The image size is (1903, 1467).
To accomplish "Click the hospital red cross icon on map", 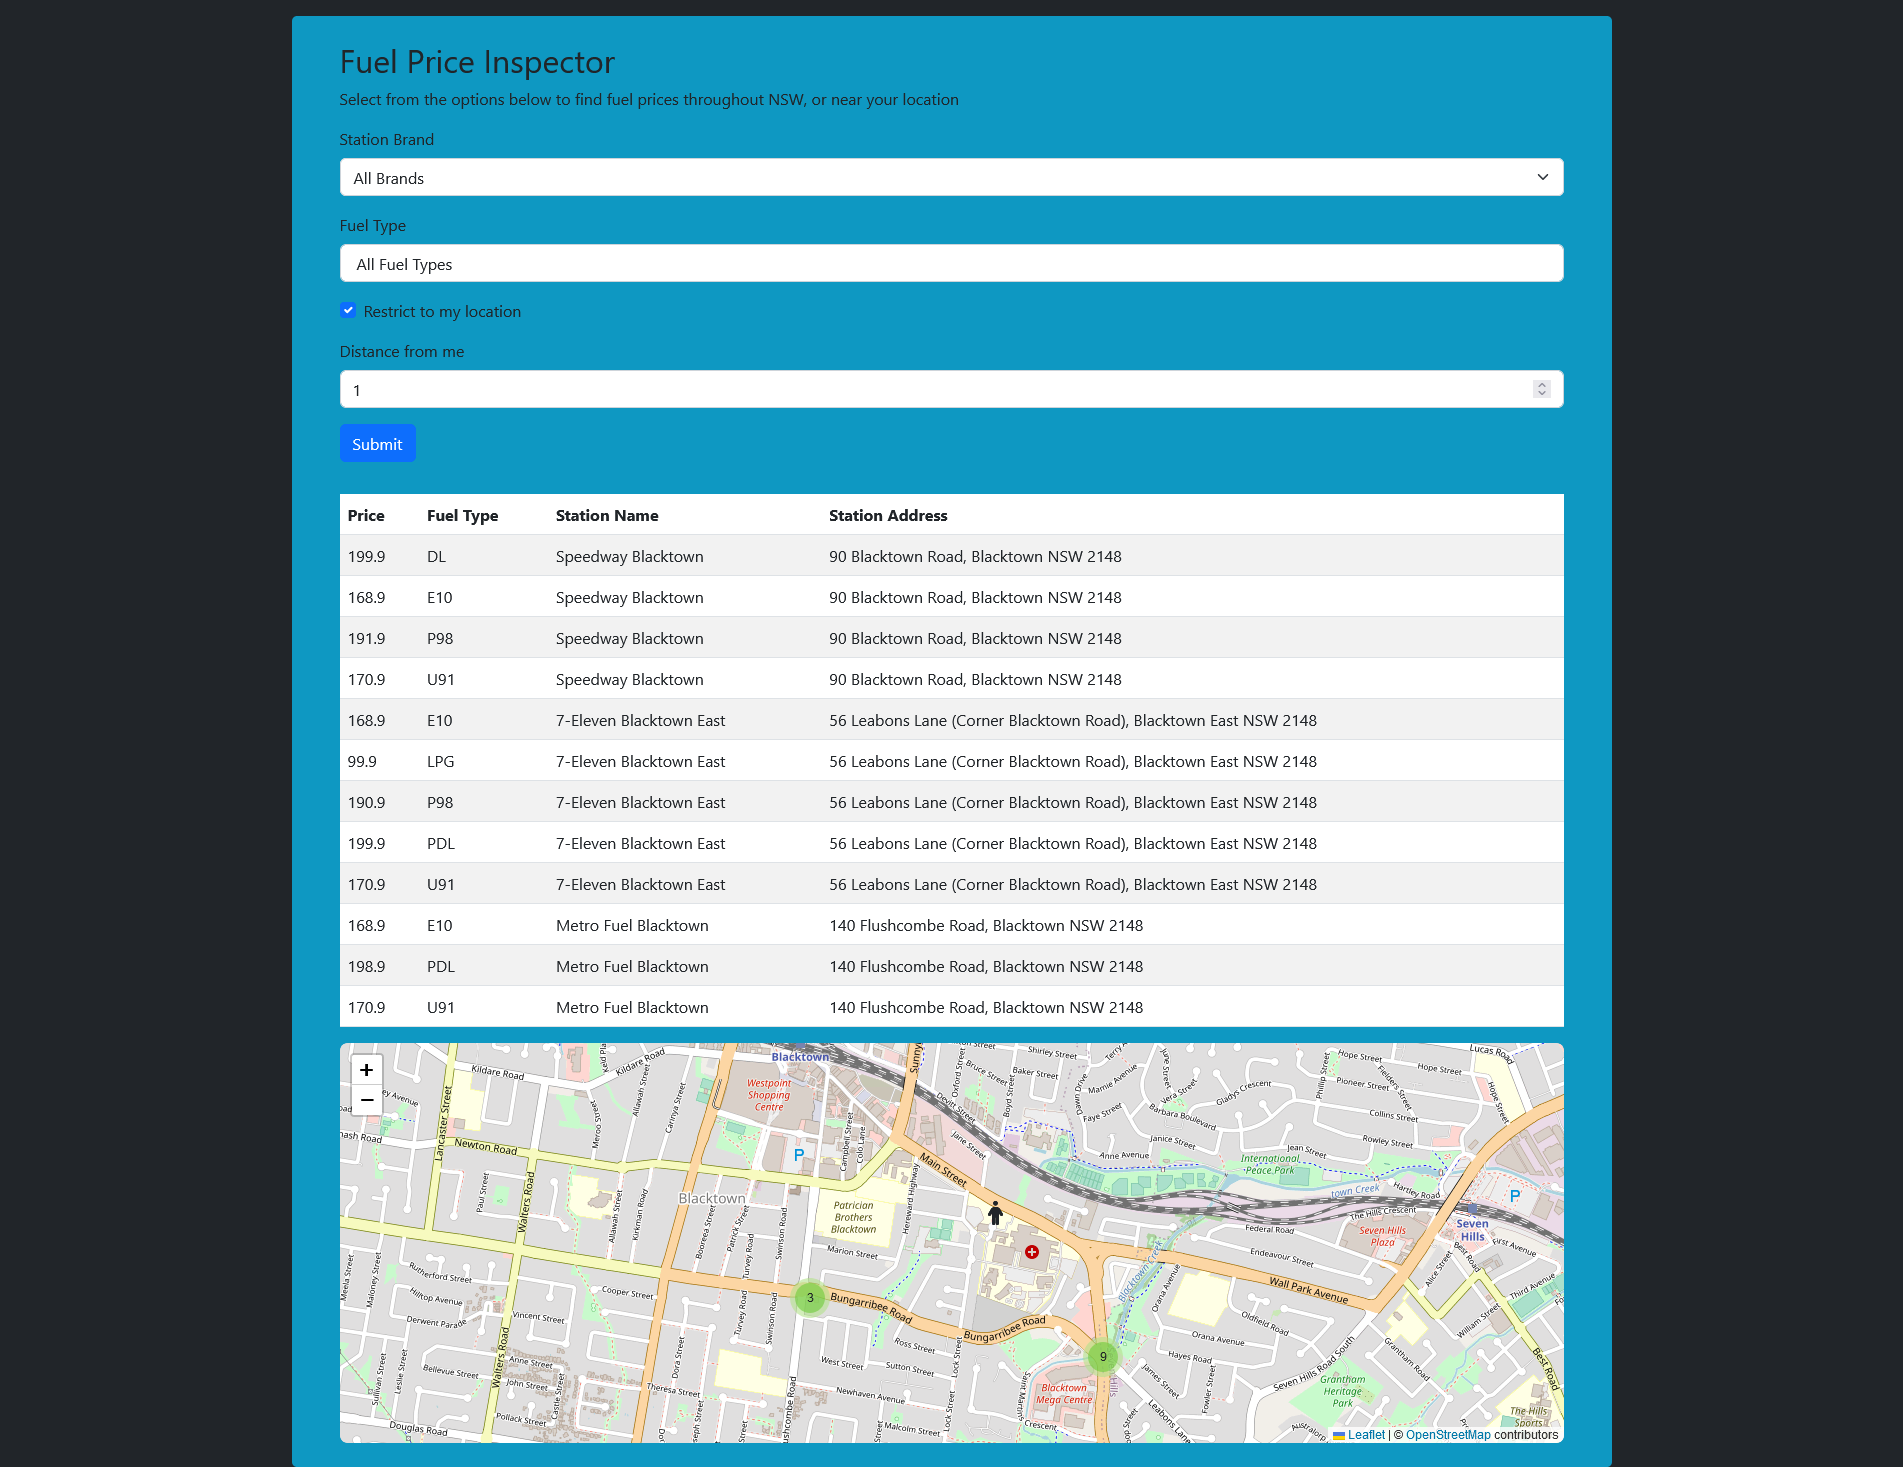I will [1032, 1252].
